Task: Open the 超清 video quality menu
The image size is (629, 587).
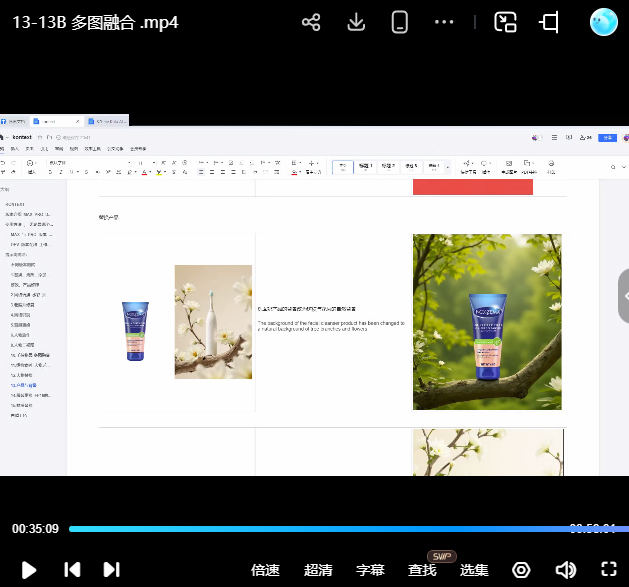Action: point(318,570)
